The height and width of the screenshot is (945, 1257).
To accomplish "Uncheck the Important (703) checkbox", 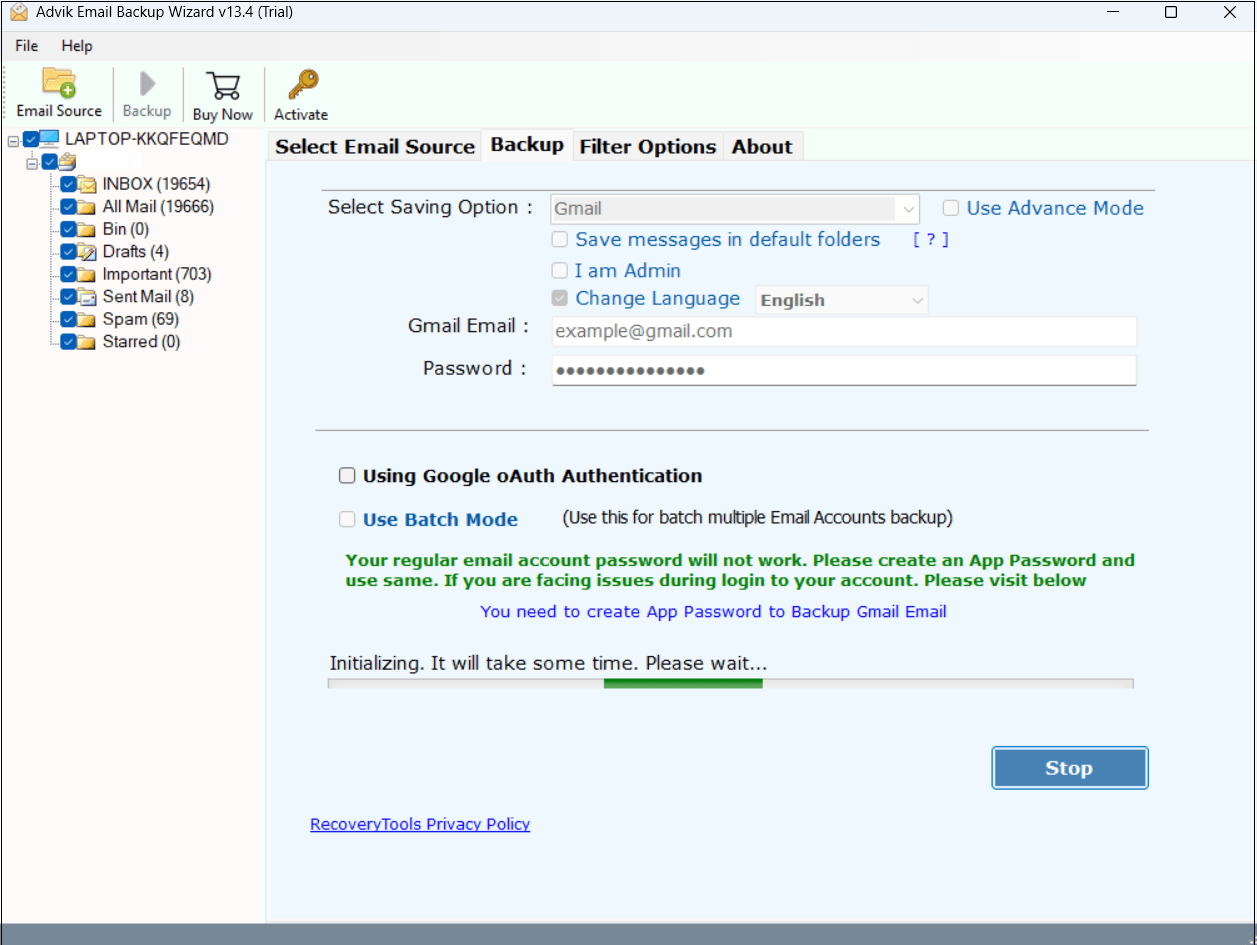I will click(68, 274).
